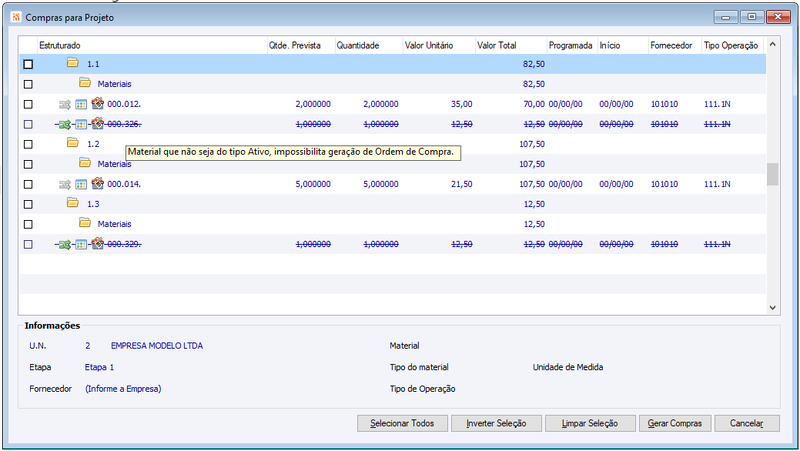Click Gerar Compras to generate purchases

[x=675, y=423]
